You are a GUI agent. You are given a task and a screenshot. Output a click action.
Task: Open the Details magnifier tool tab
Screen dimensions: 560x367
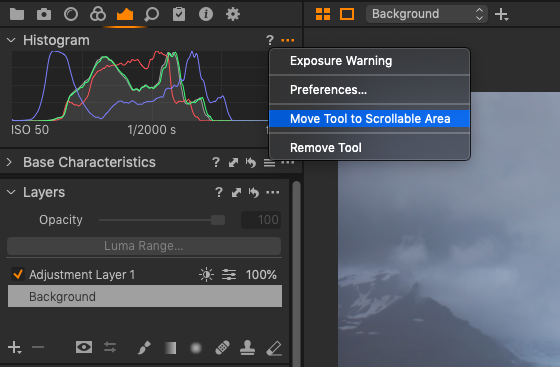(152, 14)
